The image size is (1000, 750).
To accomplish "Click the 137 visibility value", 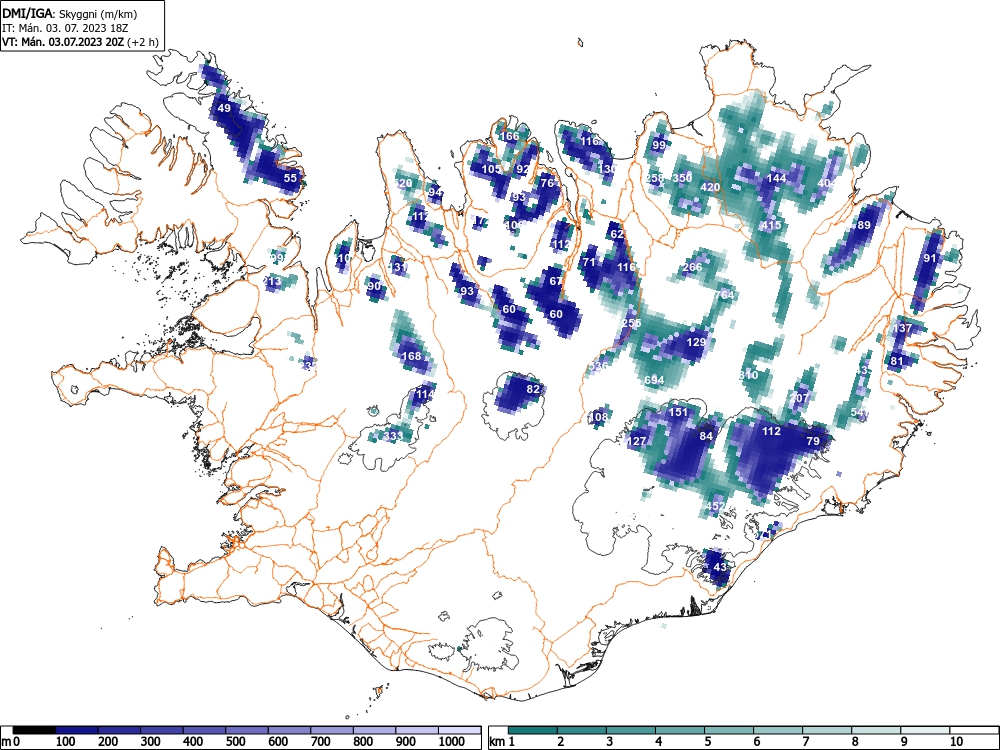I will coord(902,328).
